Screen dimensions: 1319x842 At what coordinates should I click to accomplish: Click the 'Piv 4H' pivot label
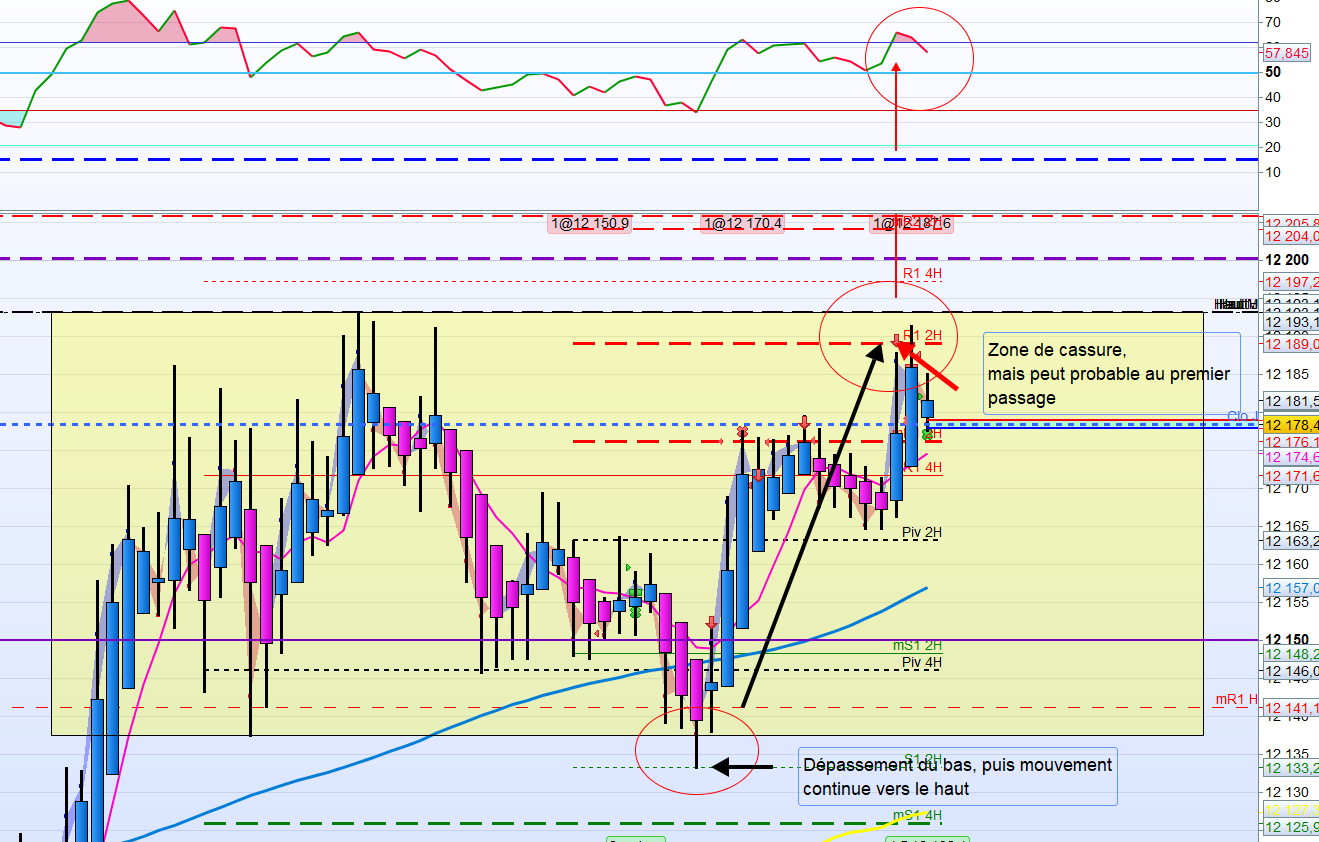click(x=922, y=662)
